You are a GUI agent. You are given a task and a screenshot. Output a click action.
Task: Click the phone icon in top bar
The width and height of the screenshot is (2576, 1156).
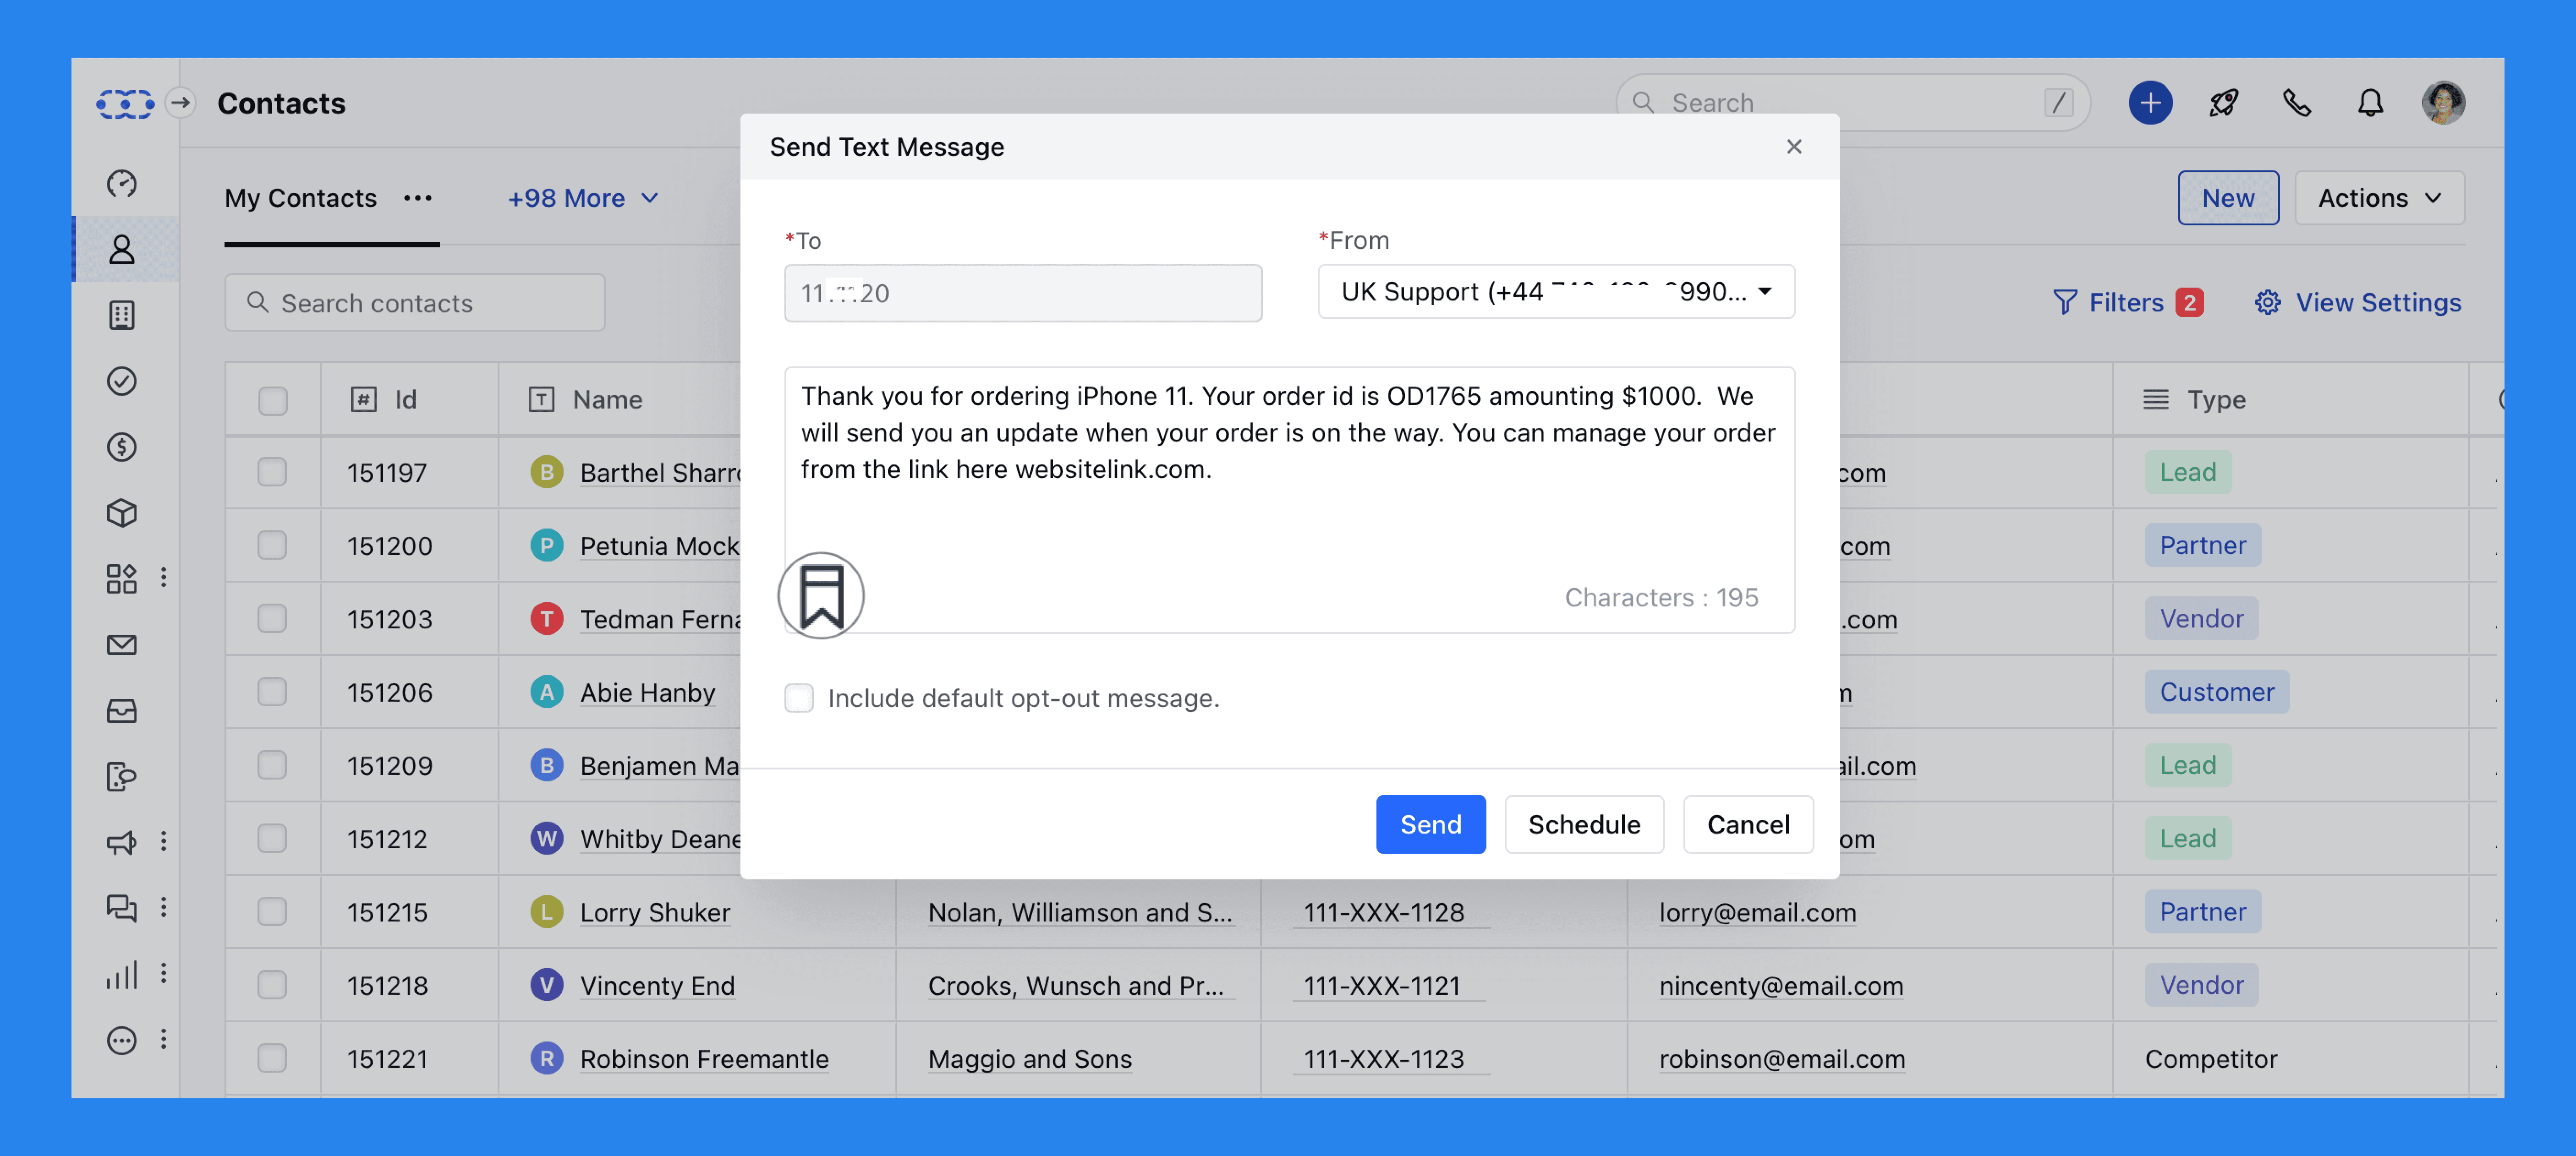point(2296,102)
